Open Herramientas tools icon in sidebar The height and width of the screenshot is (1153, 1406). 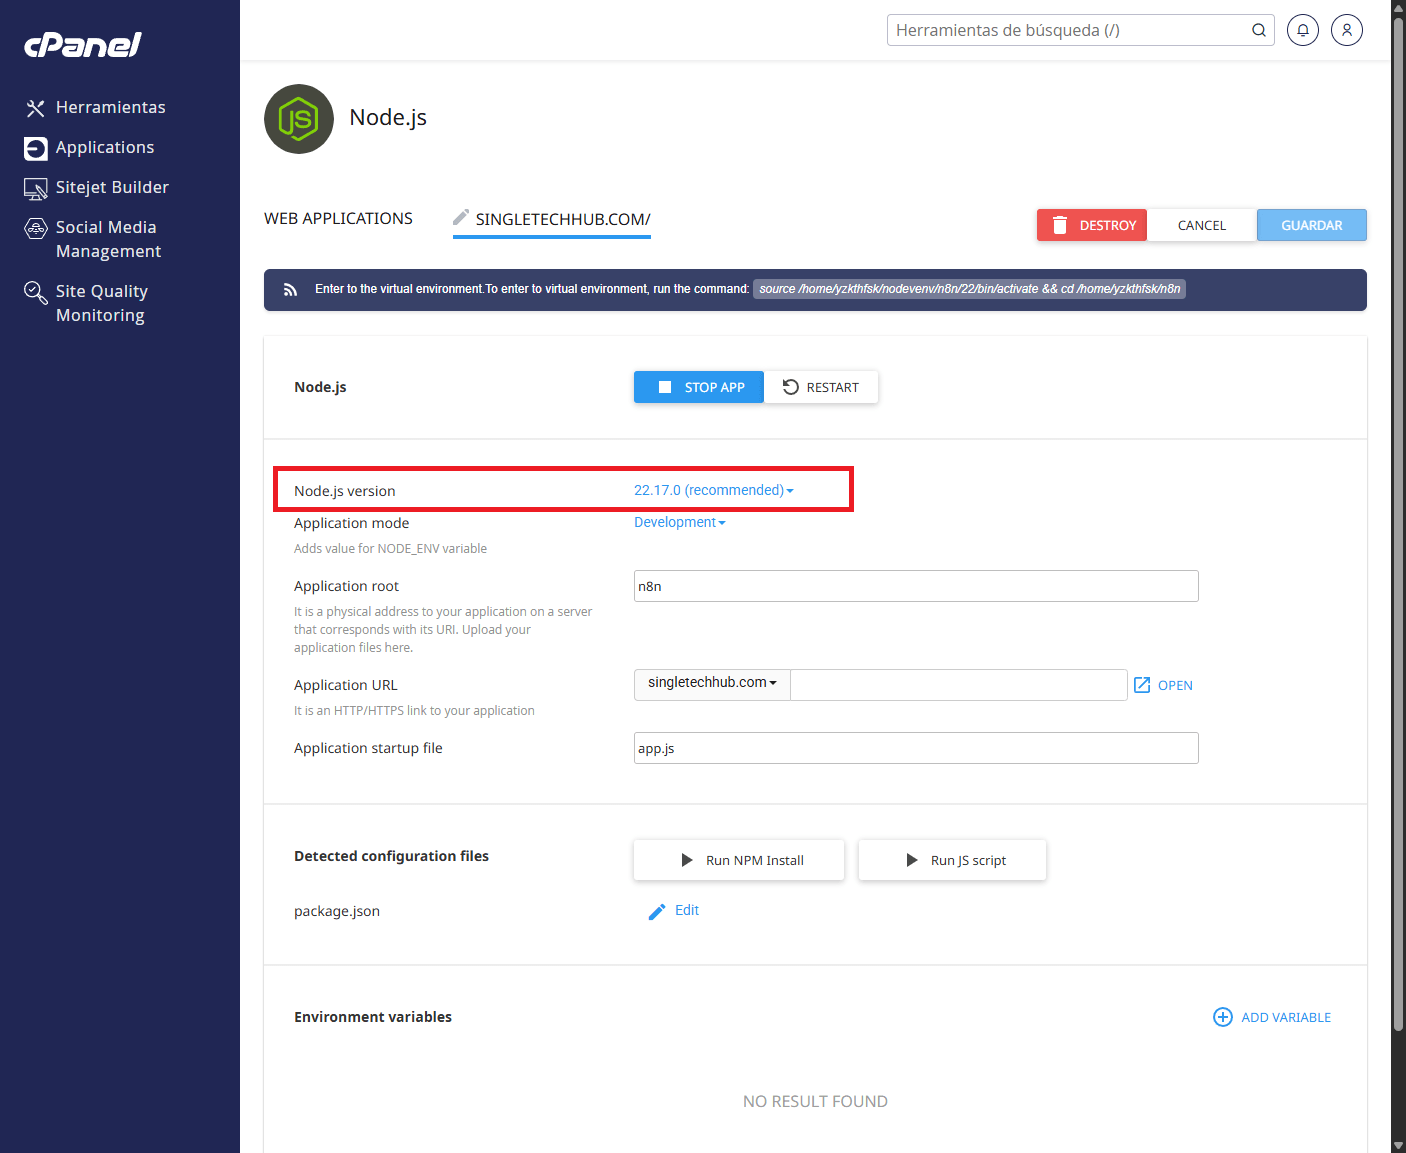(36, 108)
